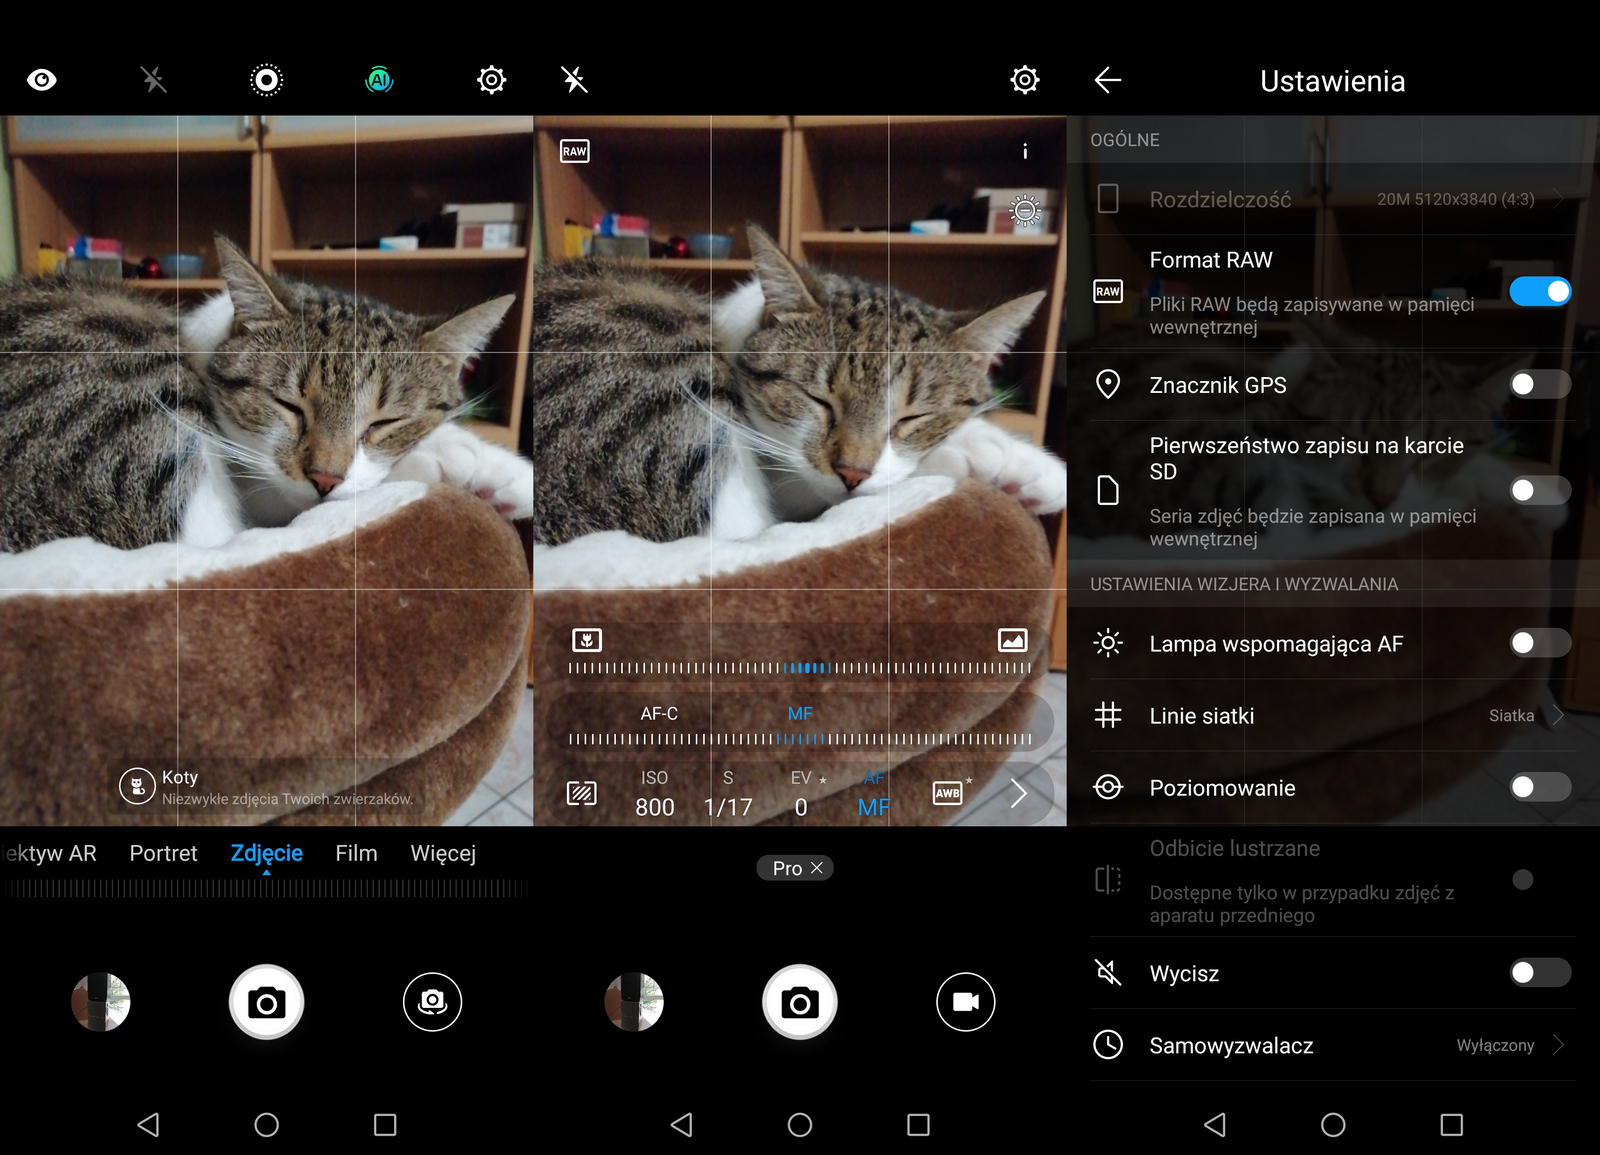The image size is (1600, 1155).
Task: Open metering mode icon
Action: coord(582,794)
